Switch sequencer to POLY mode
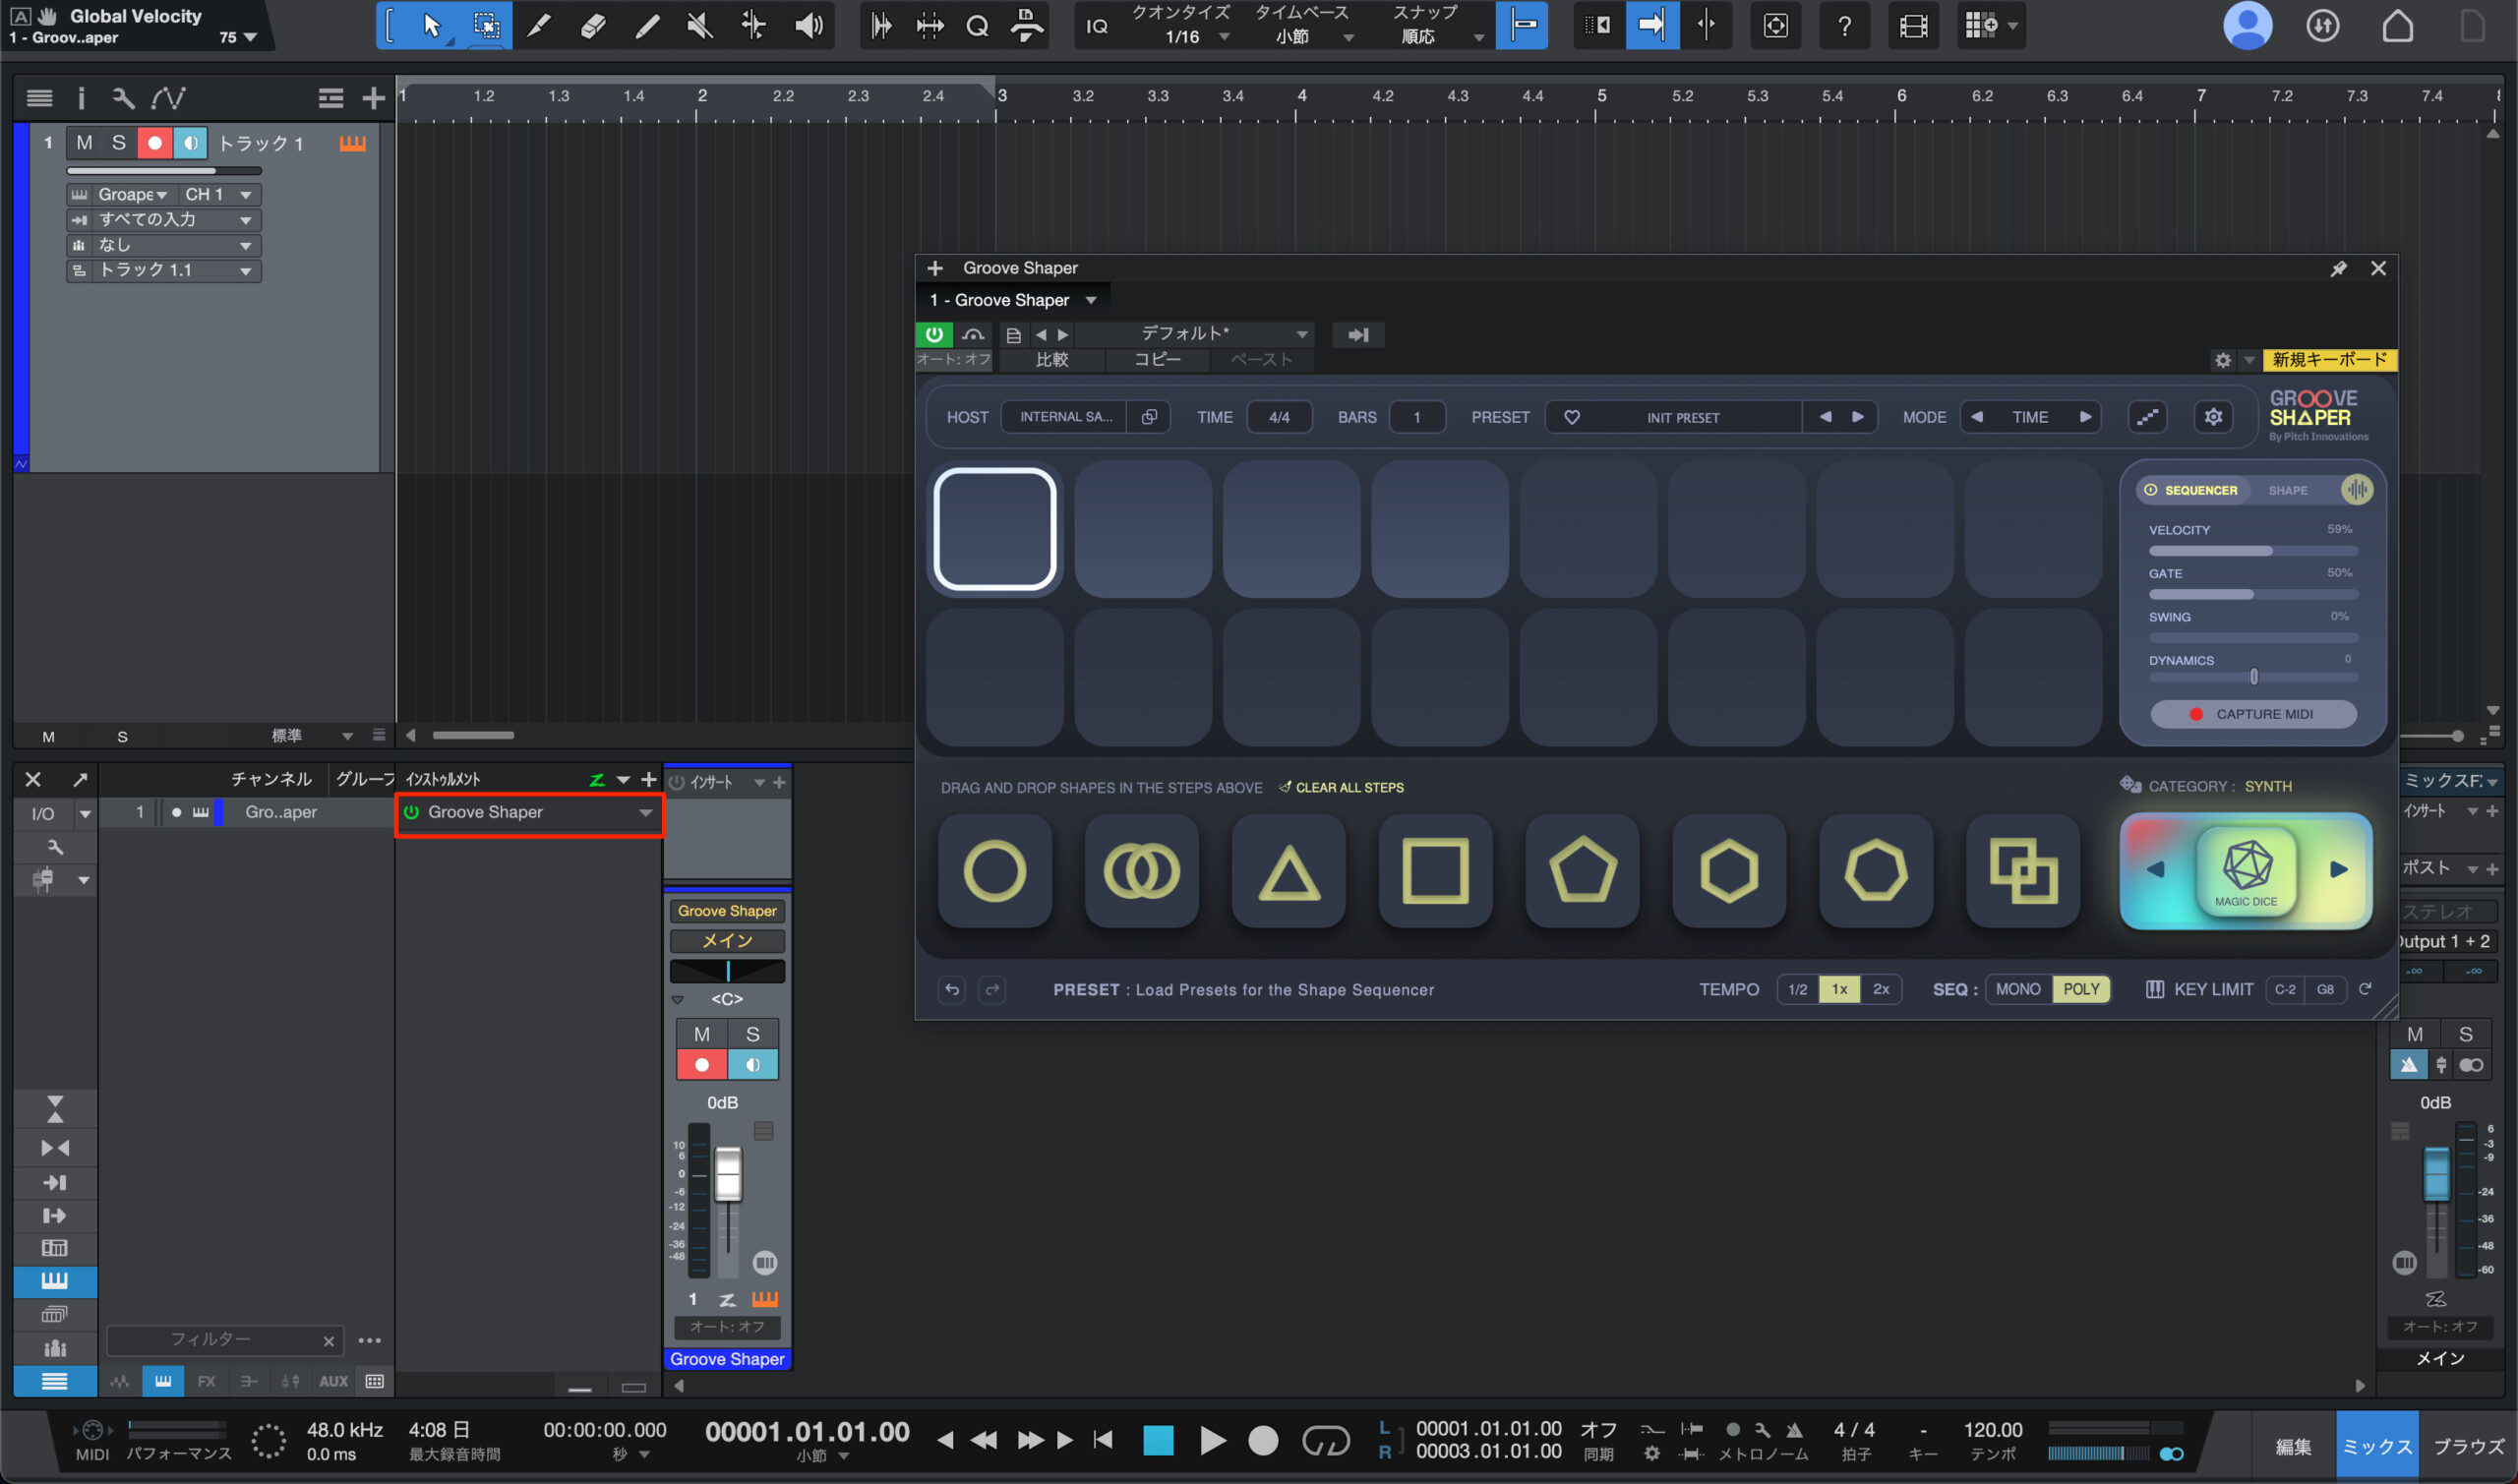 2081,989
